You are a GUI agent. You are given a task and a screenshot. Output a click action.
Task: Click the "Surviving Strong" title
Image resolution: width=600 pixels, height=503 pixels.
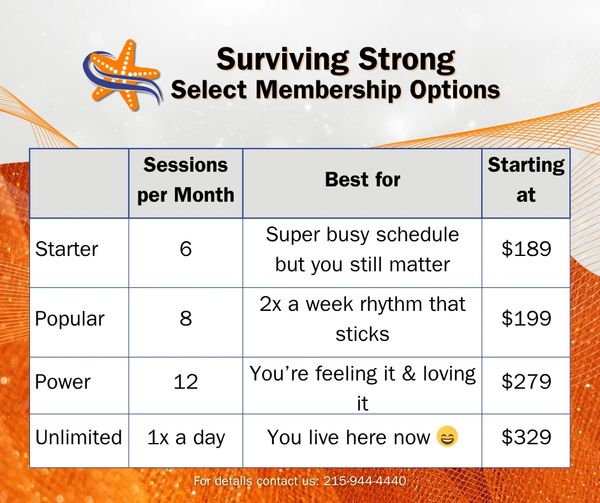336,59
